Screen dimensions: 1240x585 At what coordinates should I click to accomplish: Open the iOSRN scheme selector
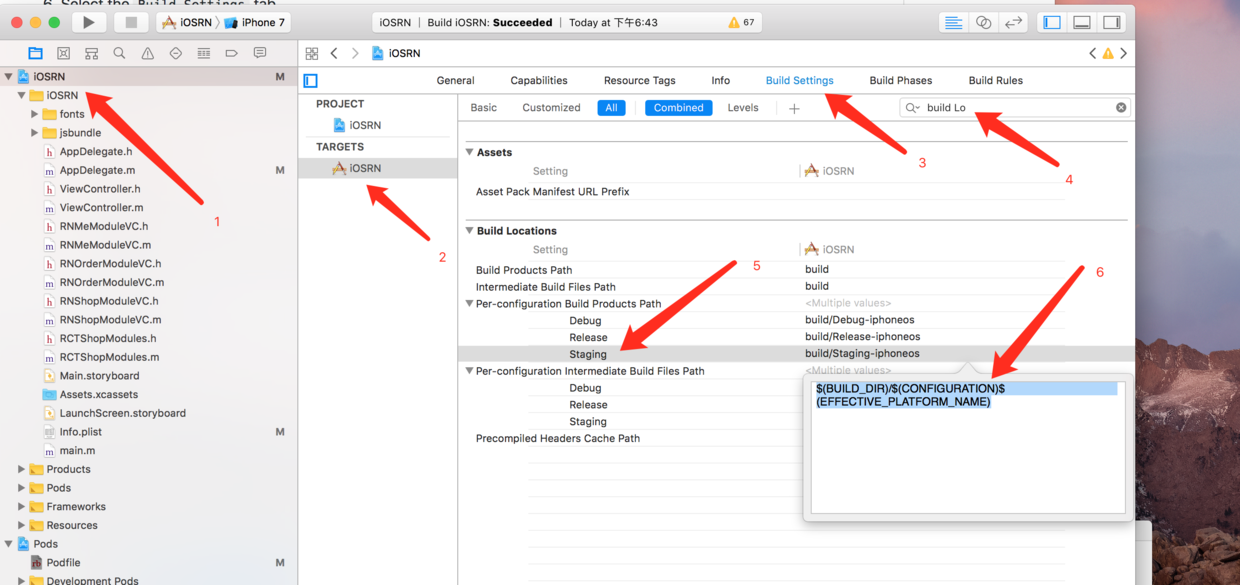tap(188, 22)
